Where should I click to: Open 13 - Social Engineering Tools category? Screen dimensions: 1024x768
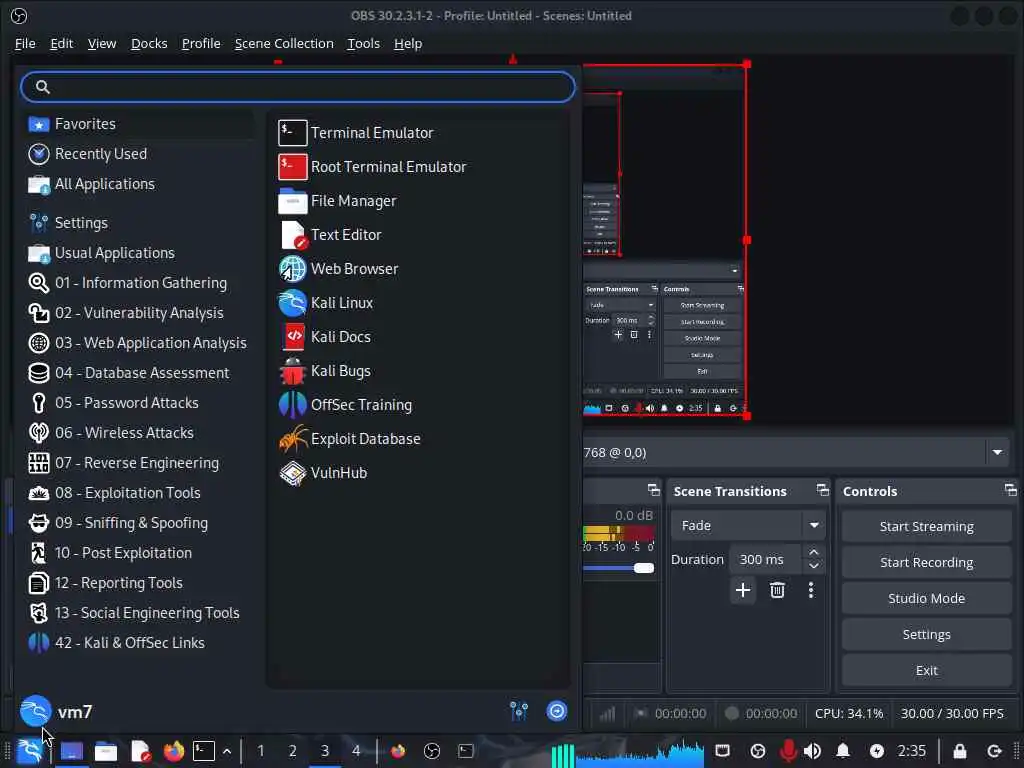coord(138,613)
